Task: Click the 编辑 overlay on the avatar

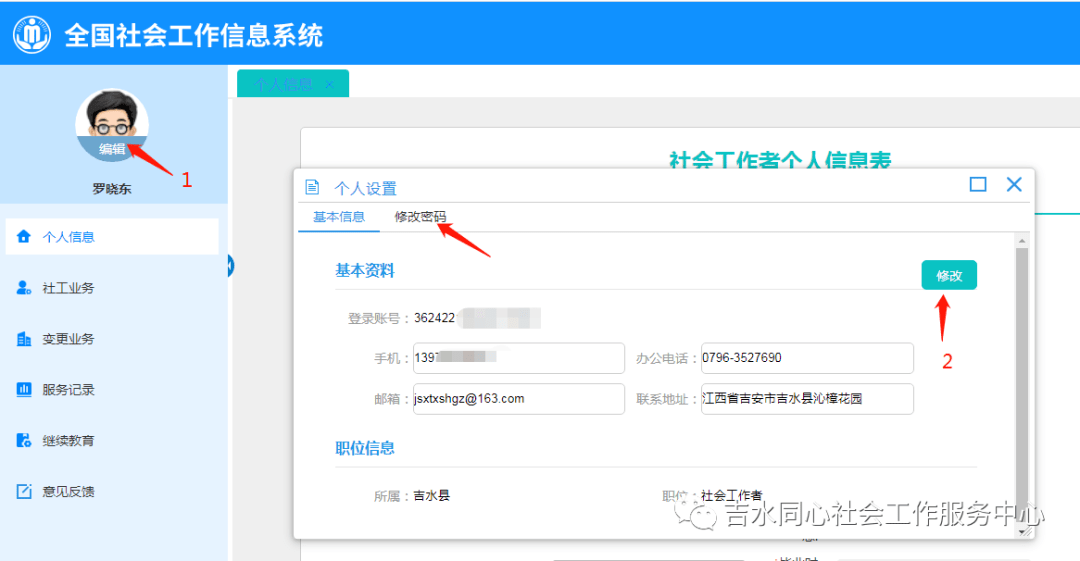Action: 112,149
